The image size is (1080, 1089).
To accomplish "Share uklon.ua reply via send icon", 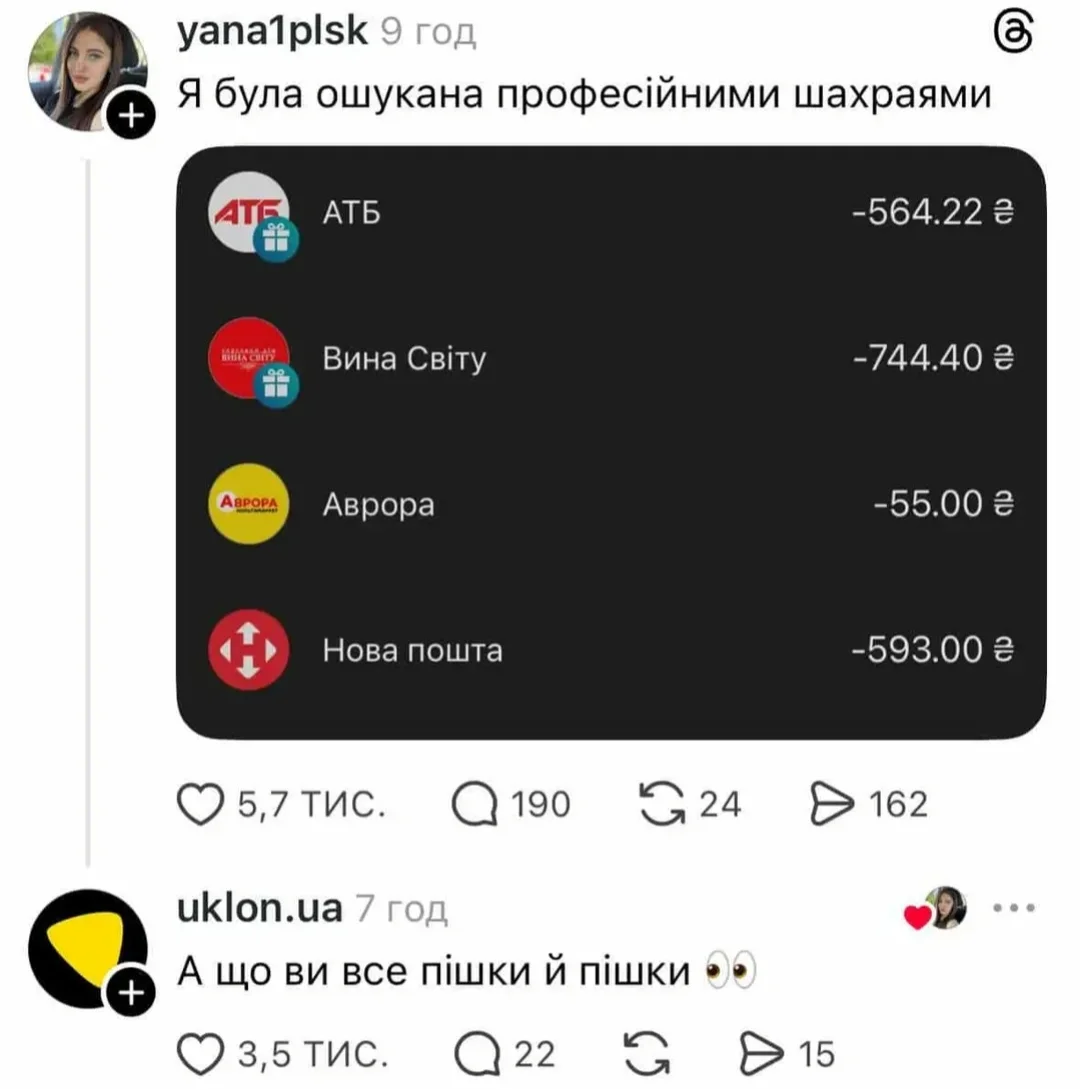I will pyautogui.click(x=761, y=1054).
